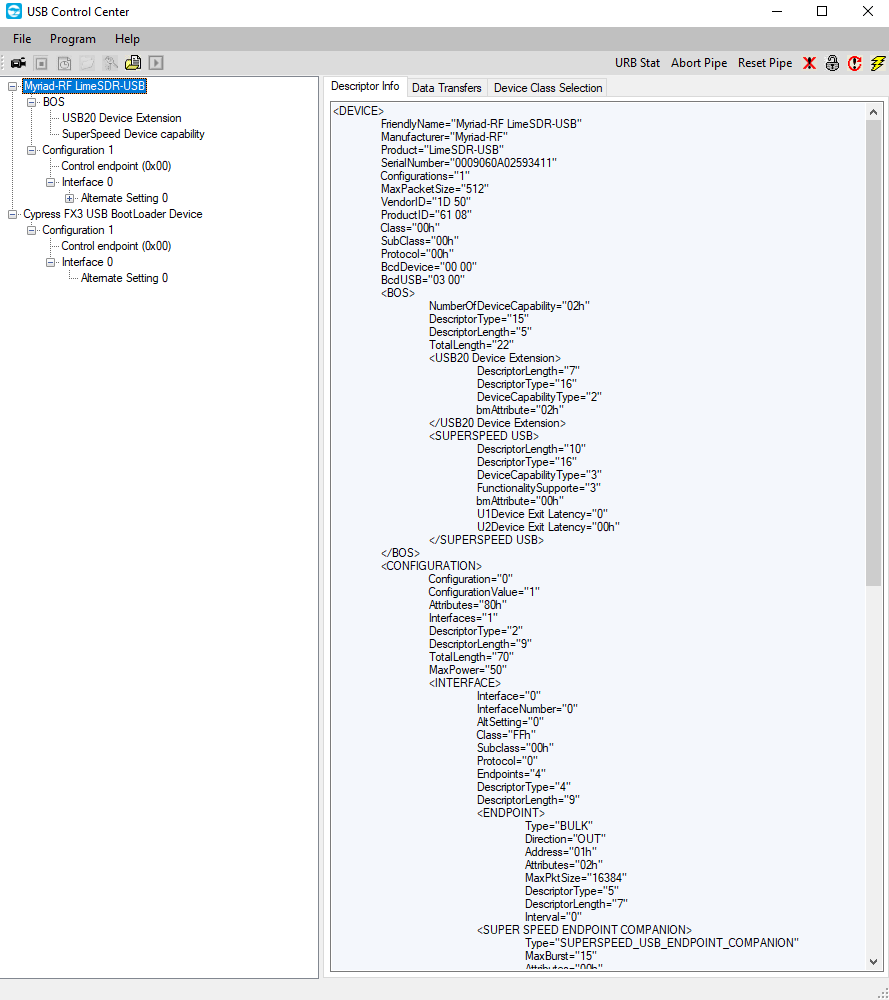Click the play arrow toolbar icon
Viewport: 889px width, 1000px height.
tap(156, 63)
